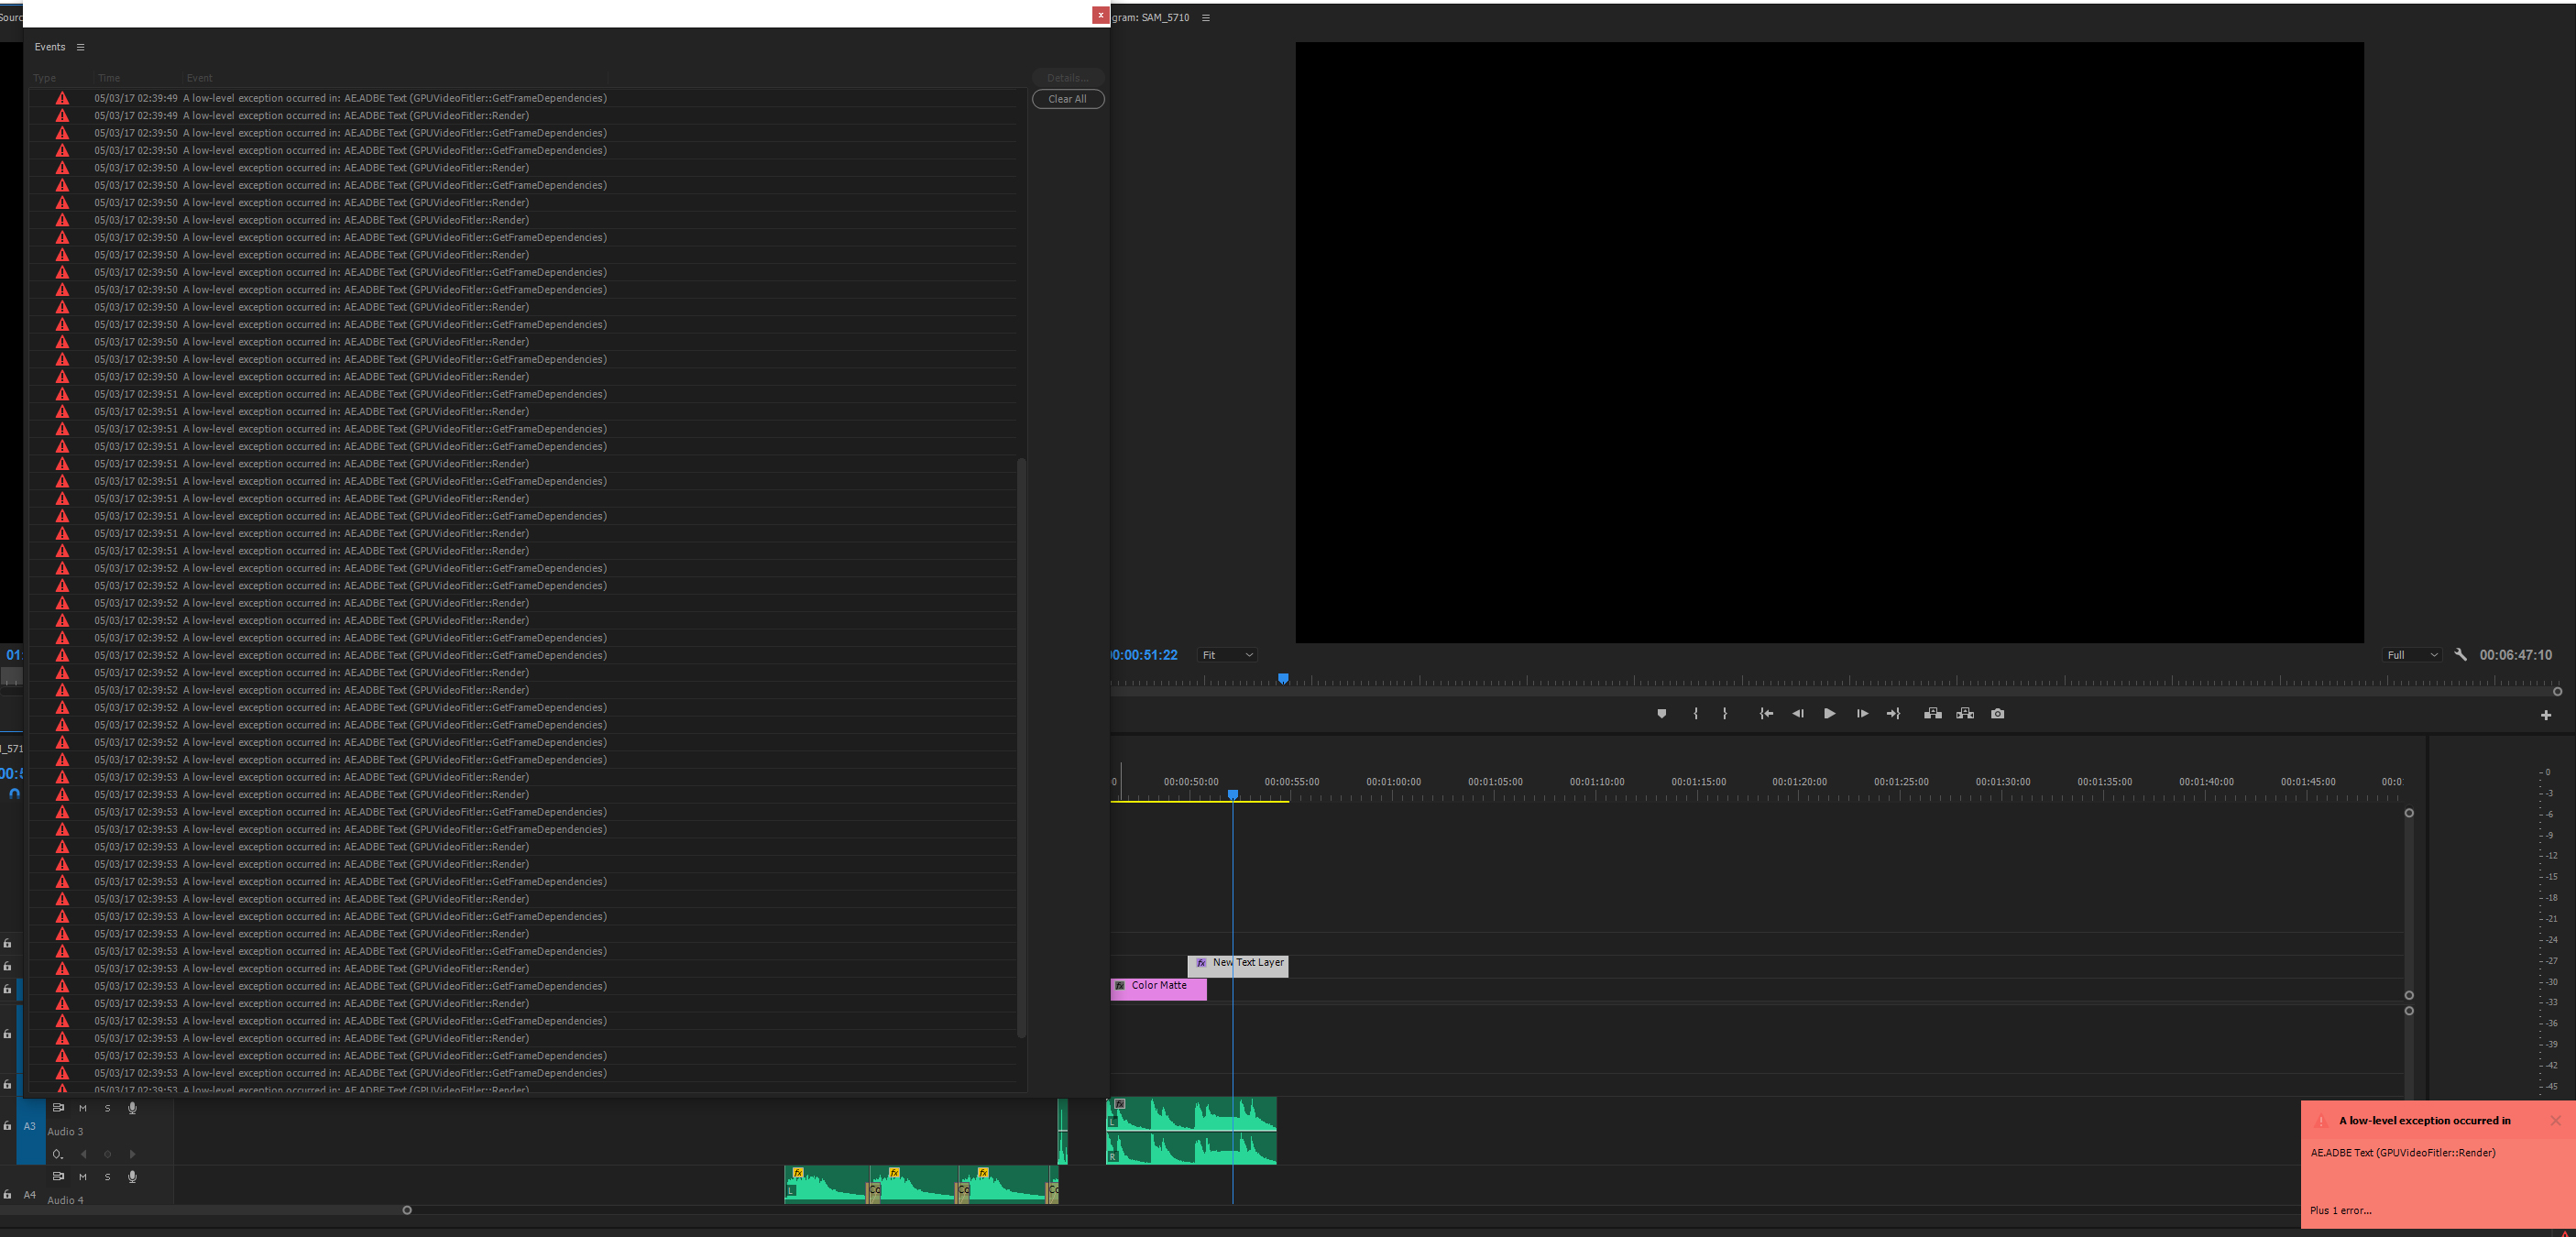Add a marker in the Program monitor
2576x1237 pixels.
click(x=1661, y=714)
